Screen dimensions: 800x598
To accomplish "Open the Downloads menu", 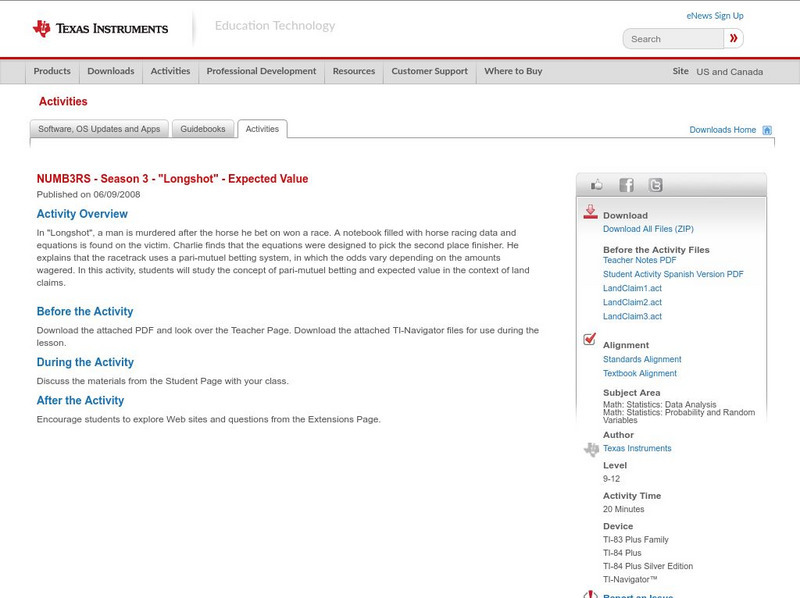I will (111, 71).
